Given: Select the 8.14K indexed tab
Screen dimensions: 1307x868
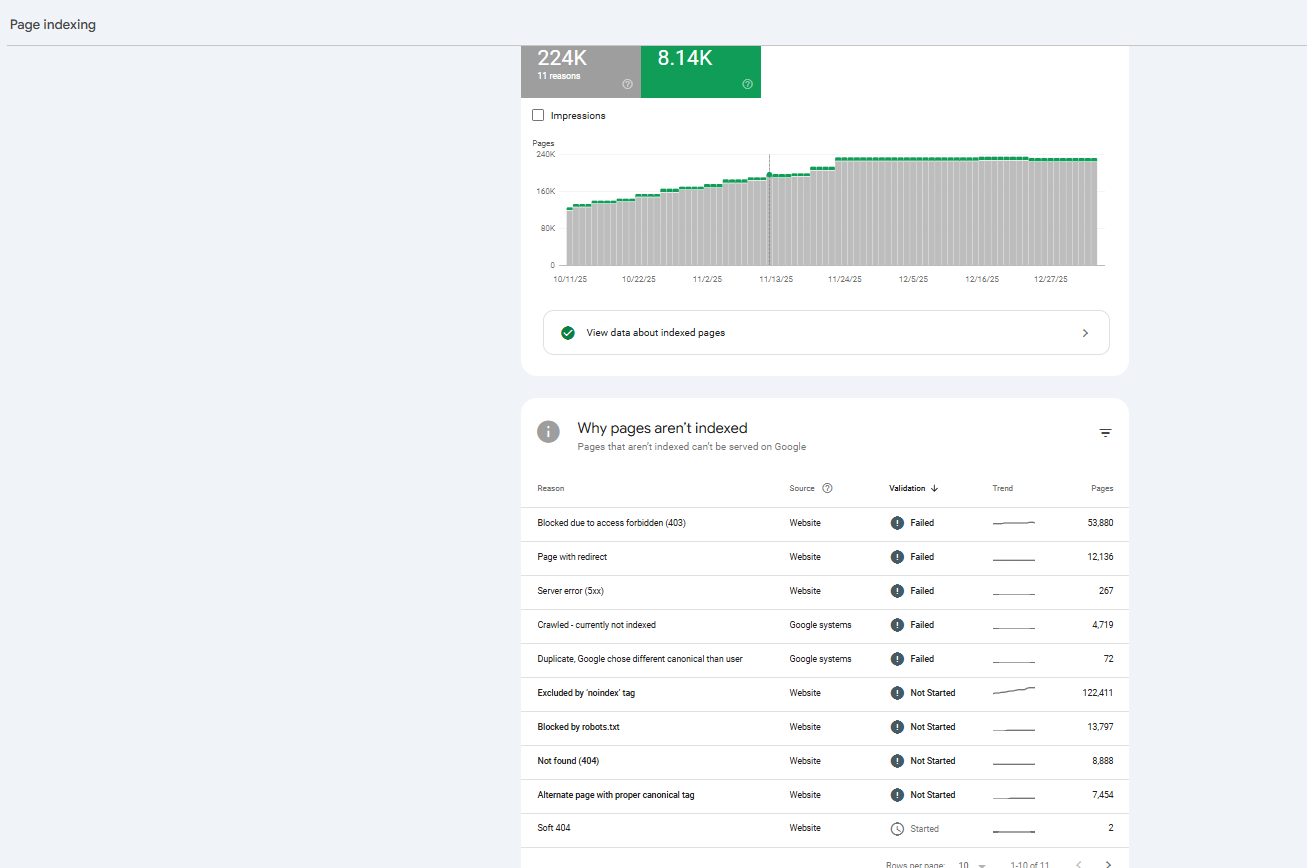Looking at the screenshot, I should (701, 71).
